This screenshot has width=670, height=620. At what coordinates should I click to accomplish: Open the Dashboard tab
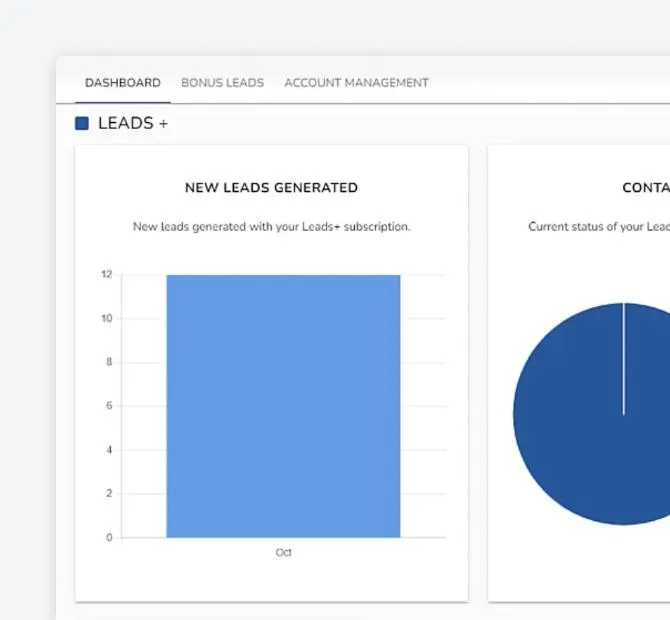pos(123,82)
